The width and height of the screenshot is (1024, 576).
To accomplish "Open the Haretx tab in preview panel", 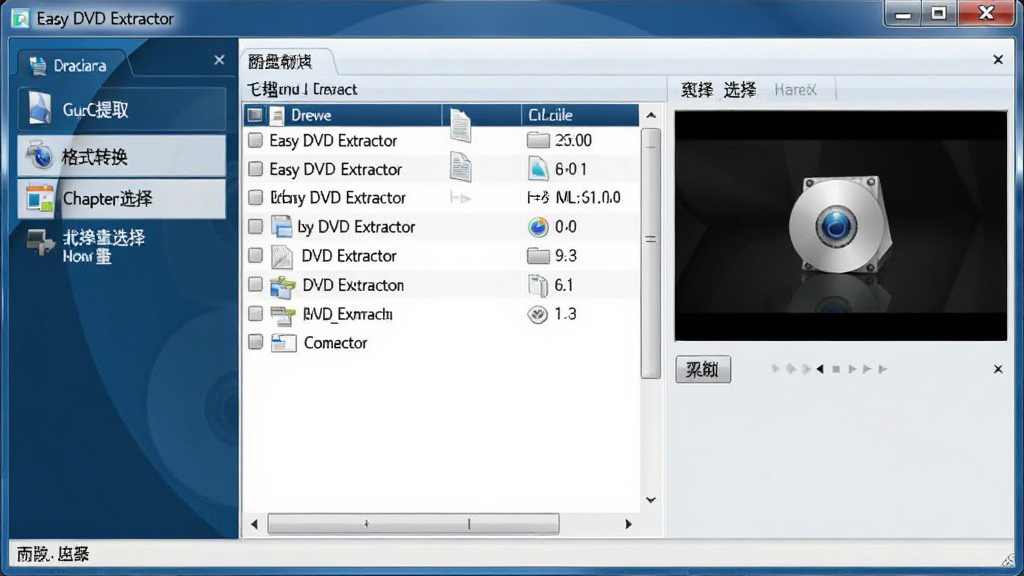I will (795, 89).
